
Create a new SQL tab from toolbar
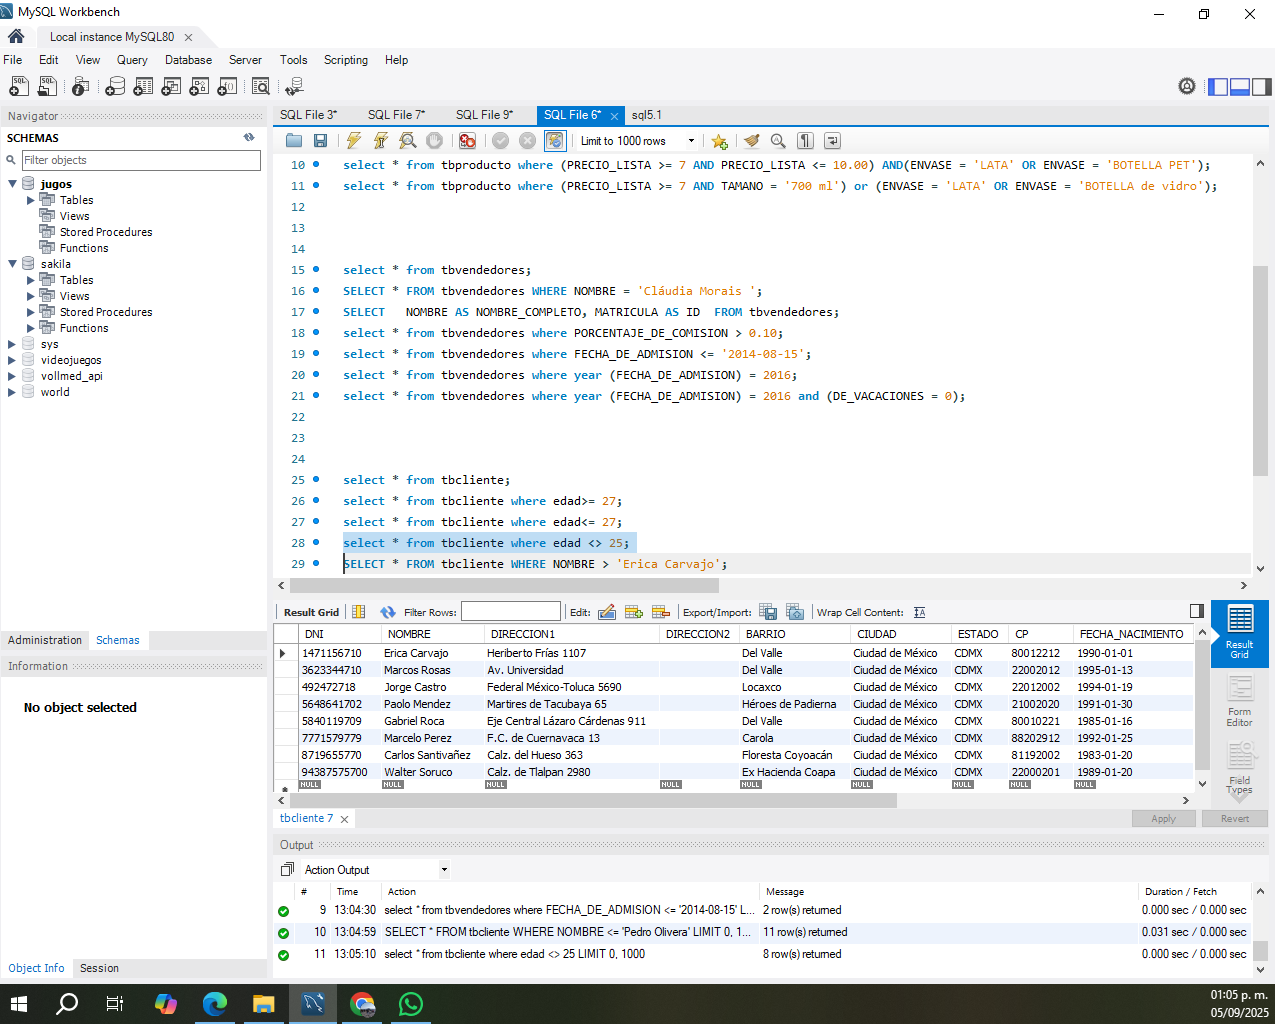[19, 87]
